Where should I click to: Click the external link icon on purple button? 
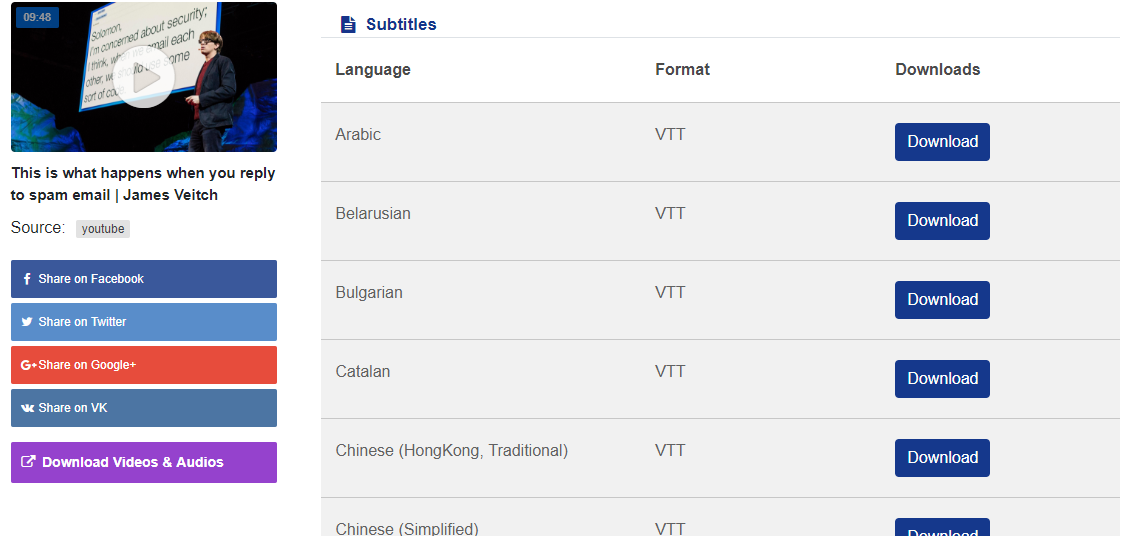29,462
